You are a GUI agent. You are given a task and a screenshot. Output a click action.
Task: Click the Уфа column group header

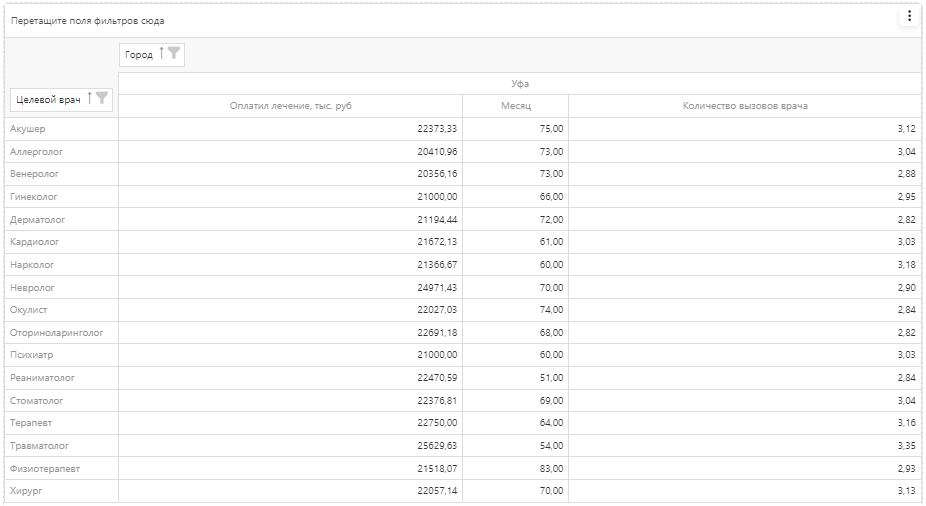519,84
